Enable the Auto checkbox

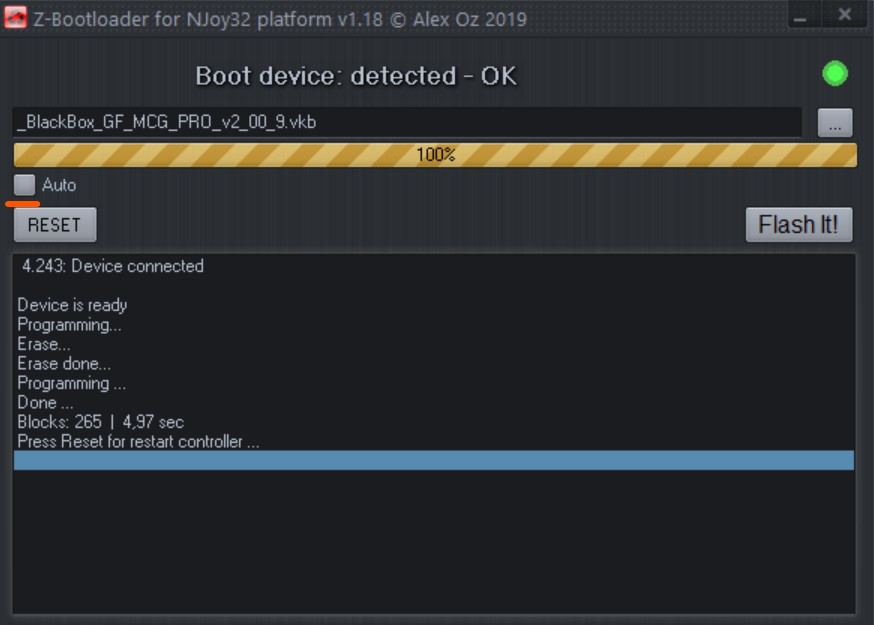click(25, 185)
